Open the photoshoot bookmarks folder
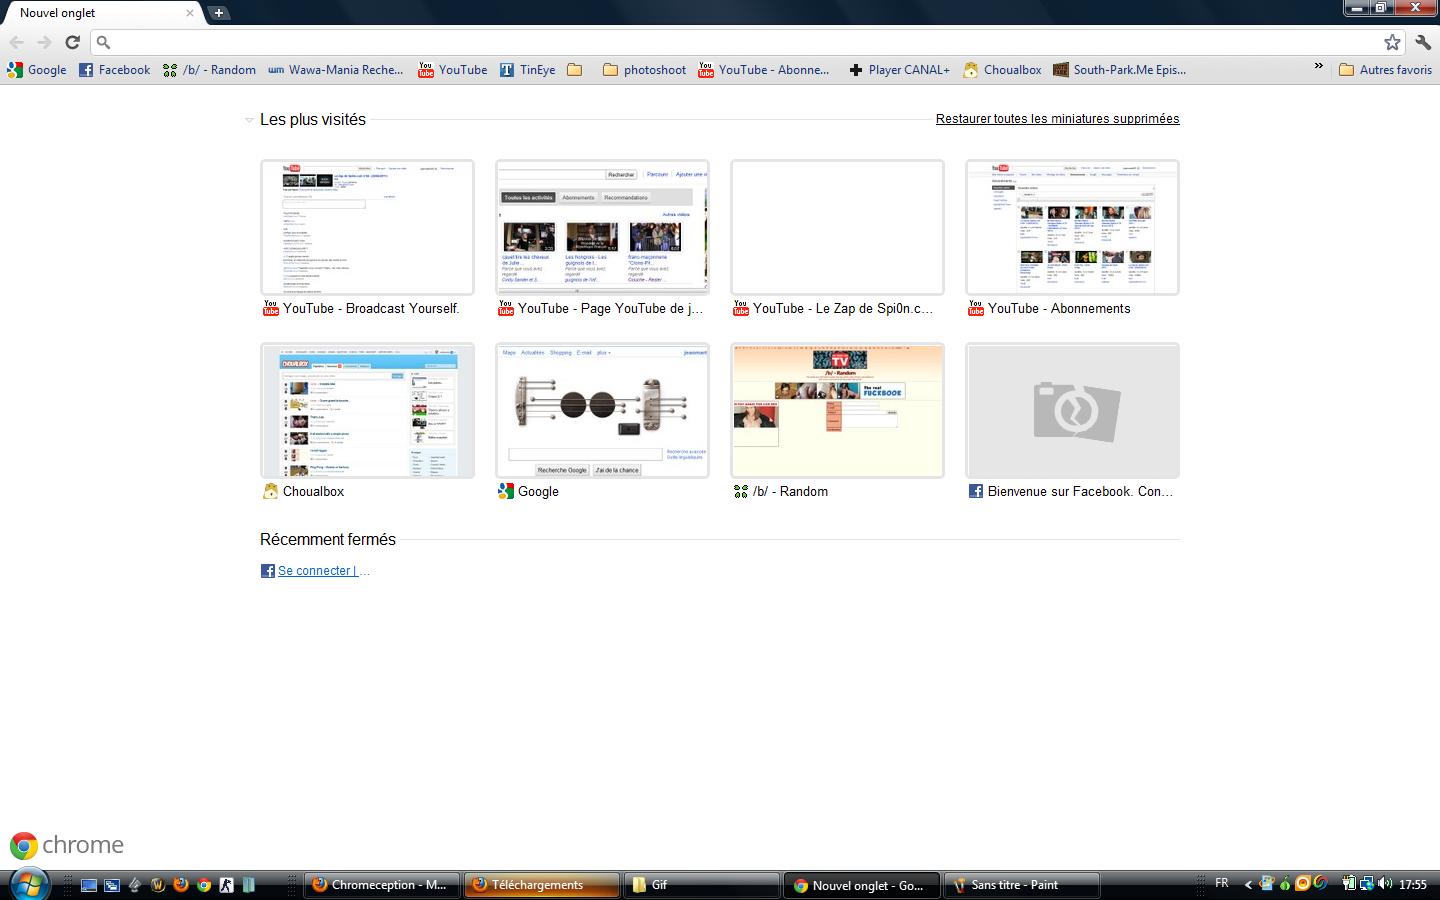Viewport: 1440px width, 900px height. [x=644, y=70]
